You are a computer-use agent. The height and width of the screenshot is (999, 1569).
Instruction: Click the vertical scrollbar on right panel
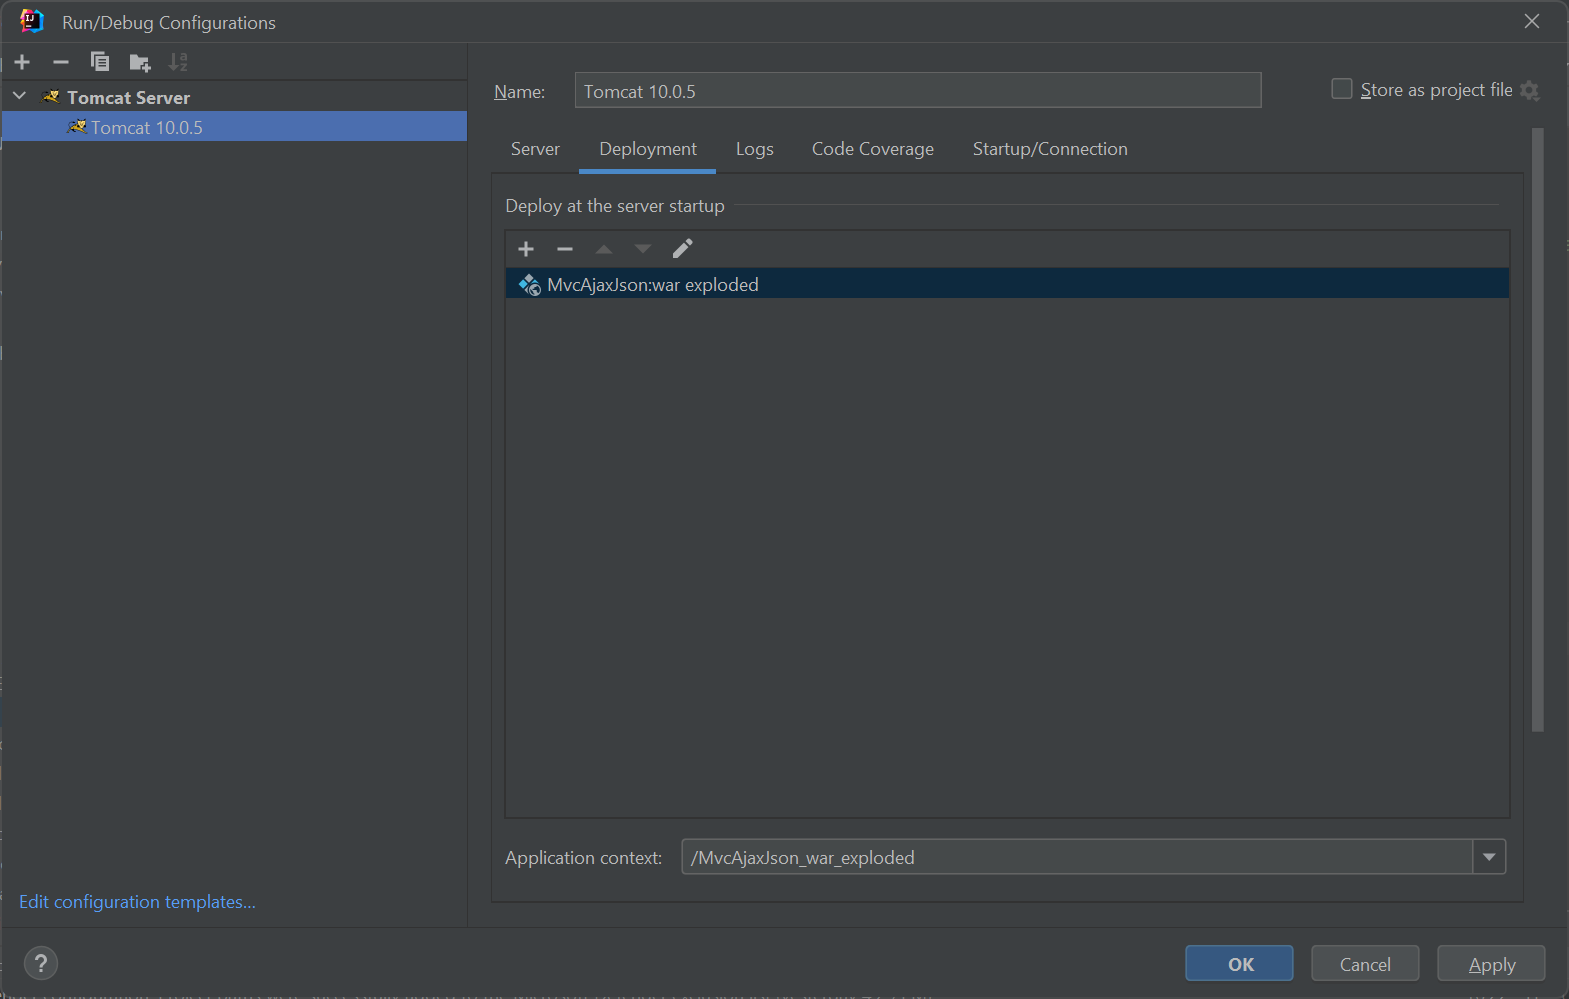[1538, 430]
